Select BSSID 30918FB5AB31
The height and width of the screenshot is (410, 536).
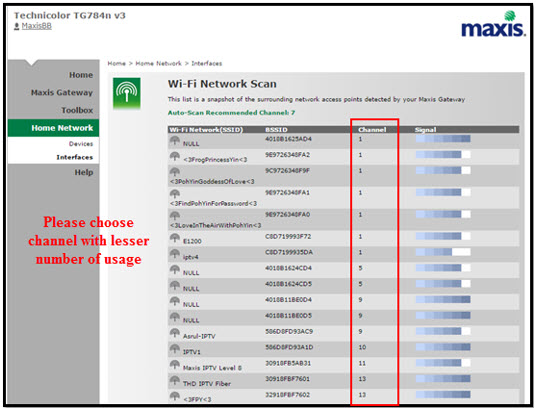(288, 363)
